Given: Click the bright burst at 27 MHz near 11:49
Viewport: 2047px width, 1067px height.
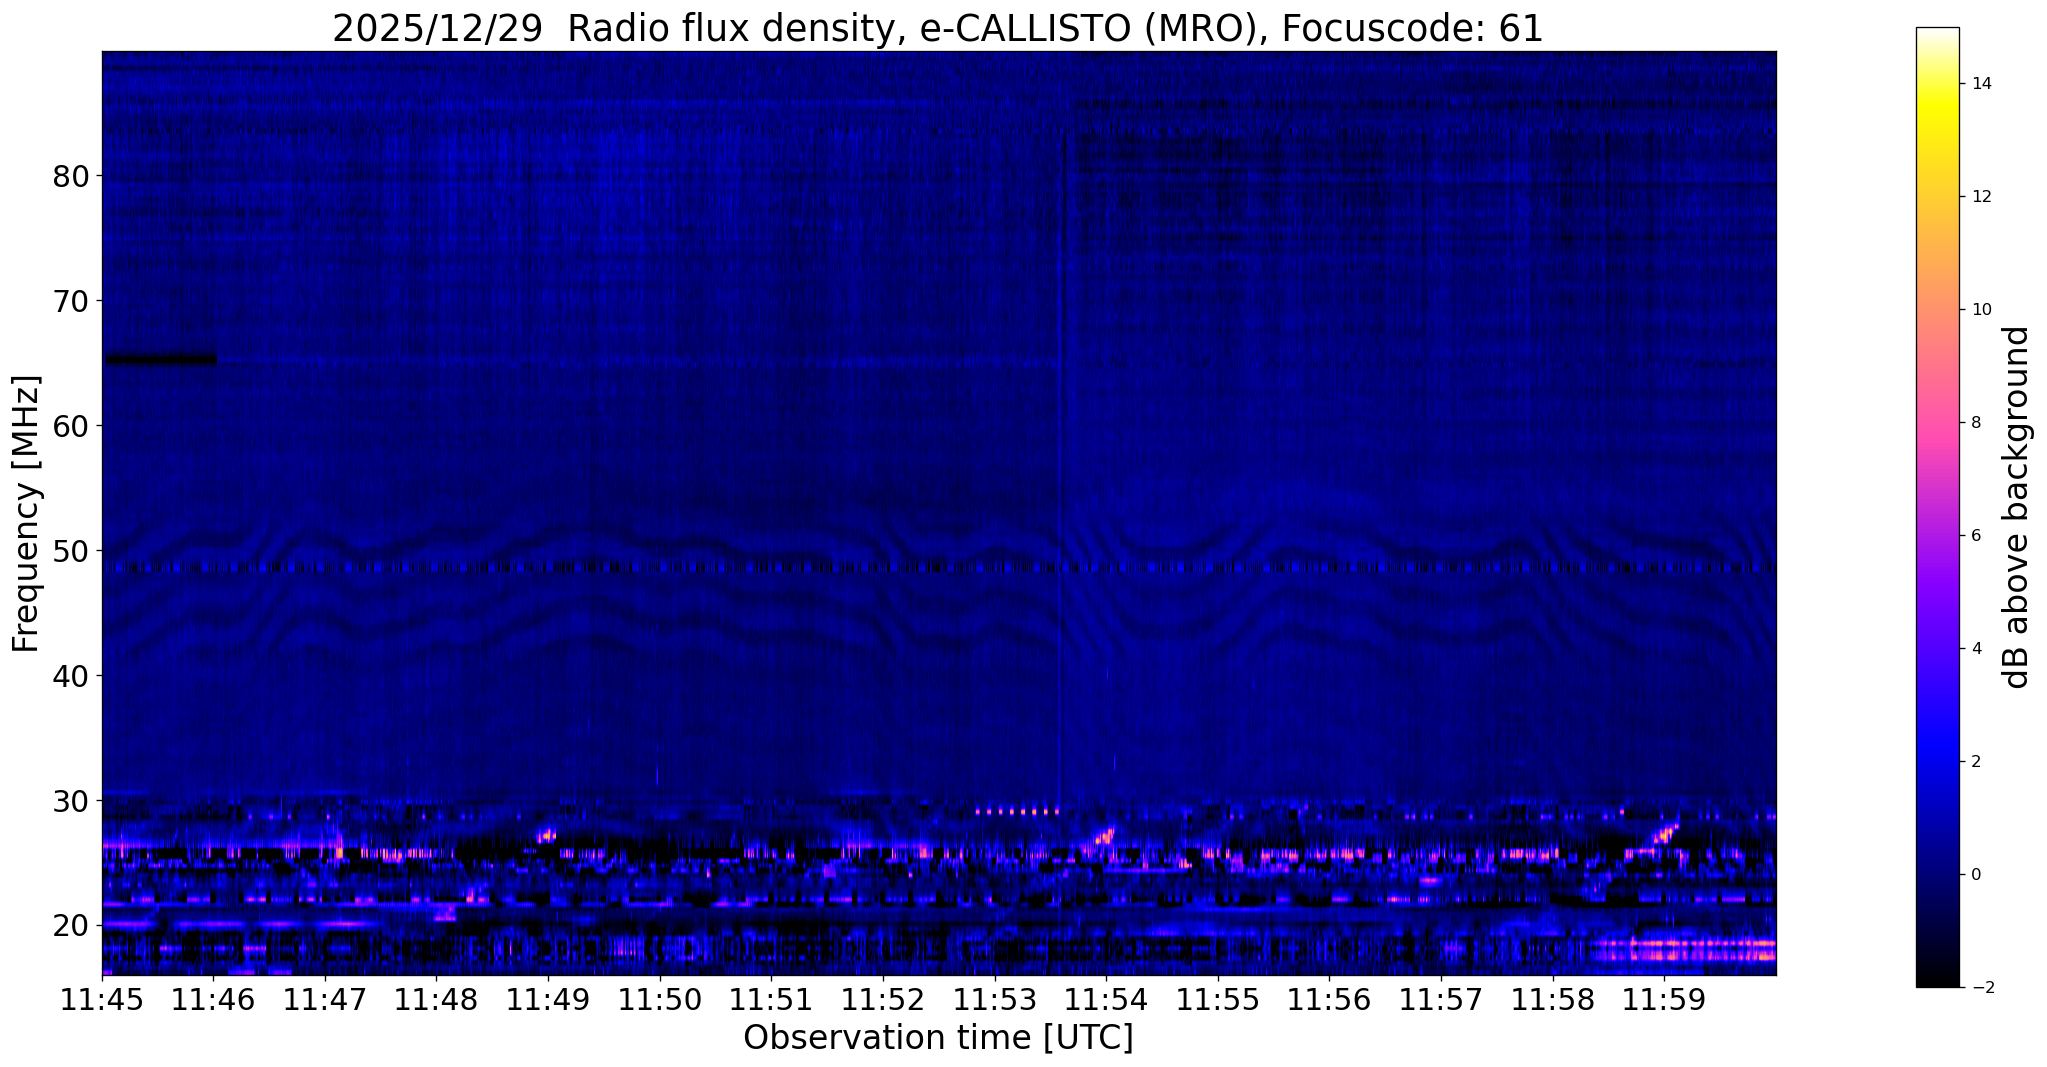Looking at the screenshot, I should tap(546, 835).
